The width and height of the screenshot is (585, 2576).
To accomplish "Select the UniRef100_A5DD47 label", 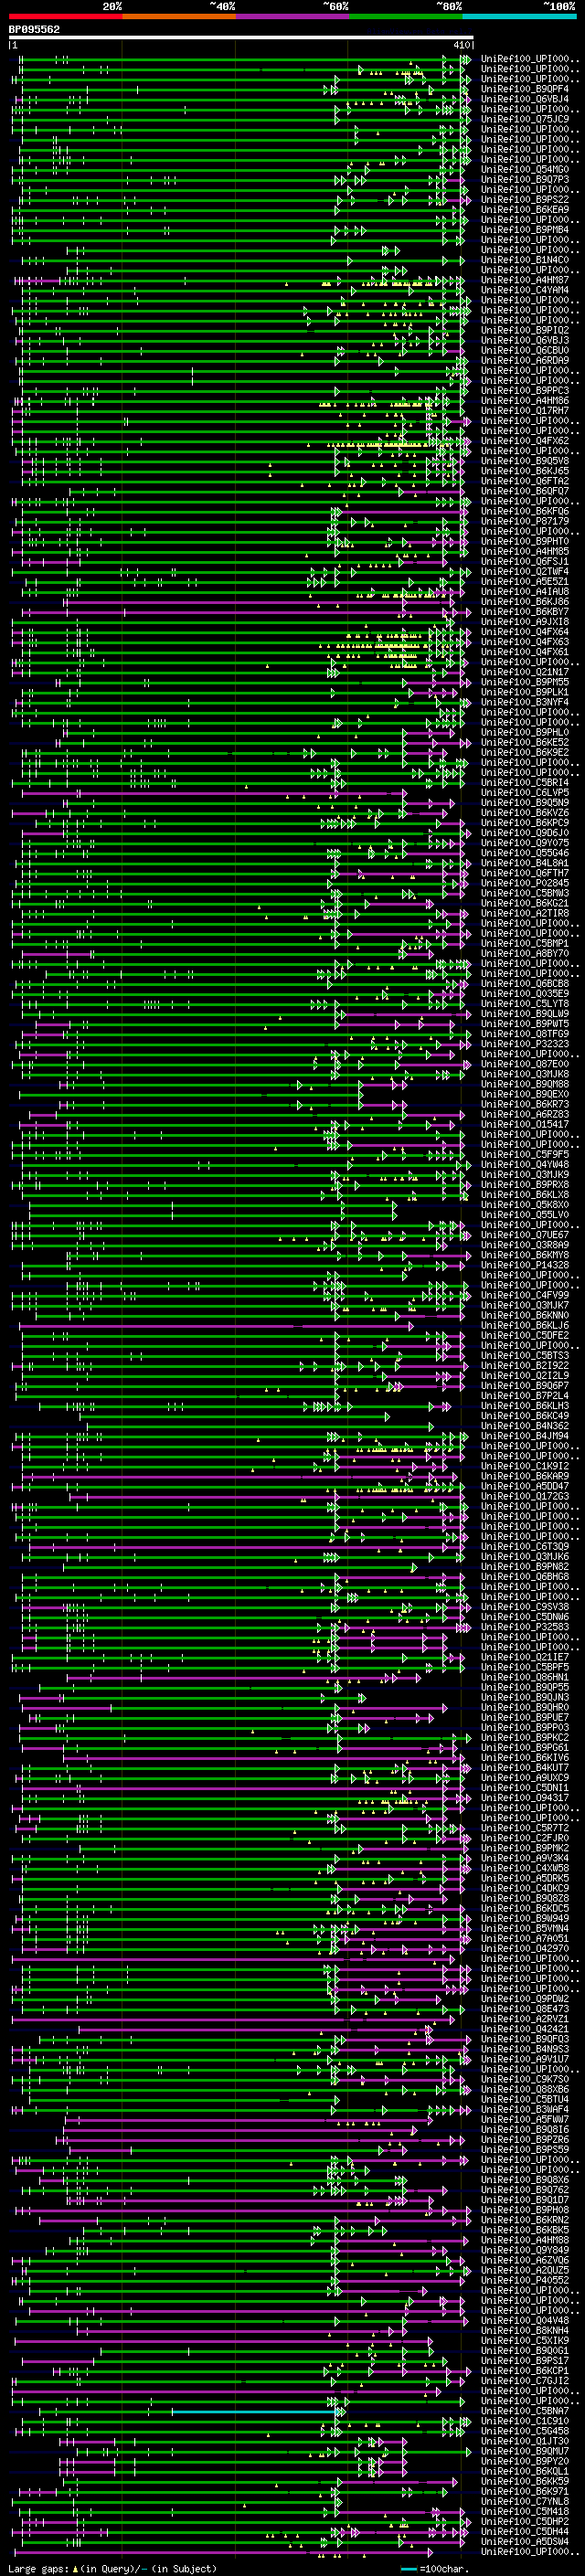I will 525,1486.
